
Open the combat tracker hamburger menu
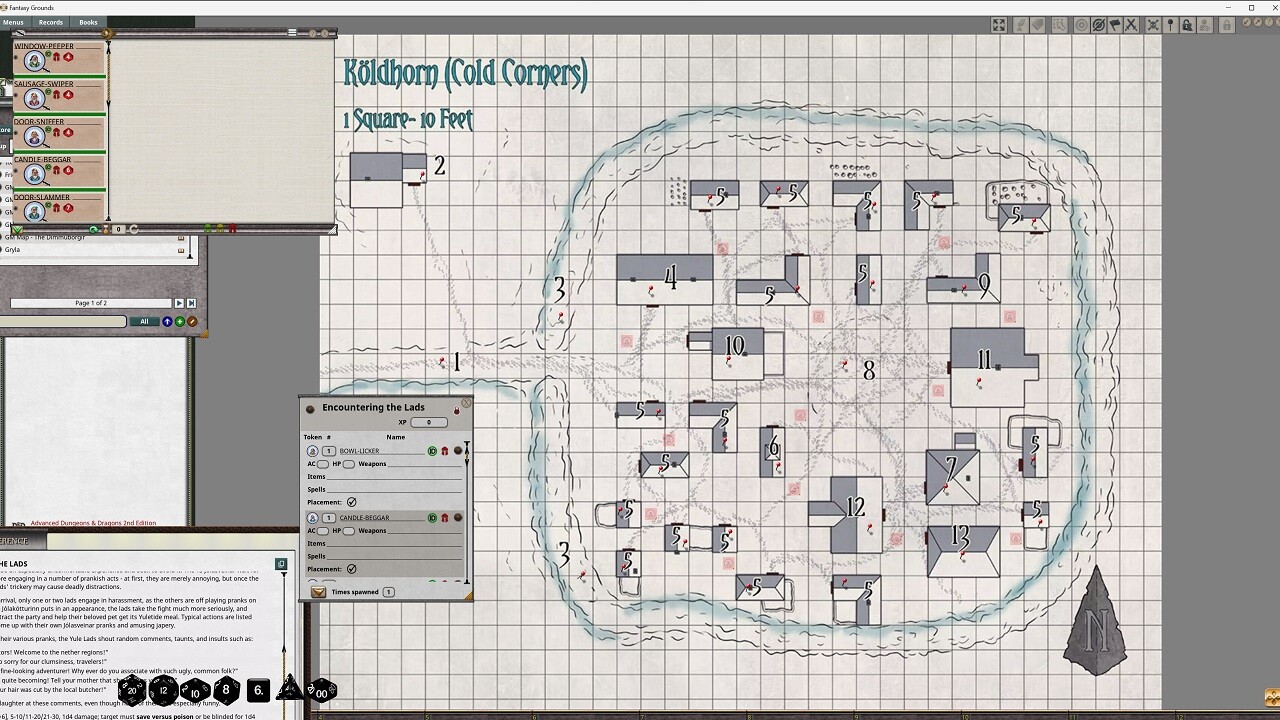[x=292, y=33]
